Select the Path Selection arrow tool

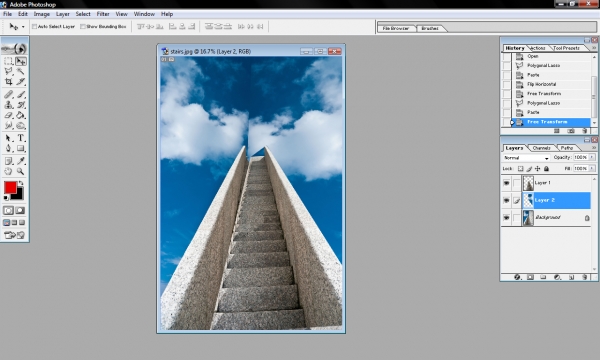8,138
